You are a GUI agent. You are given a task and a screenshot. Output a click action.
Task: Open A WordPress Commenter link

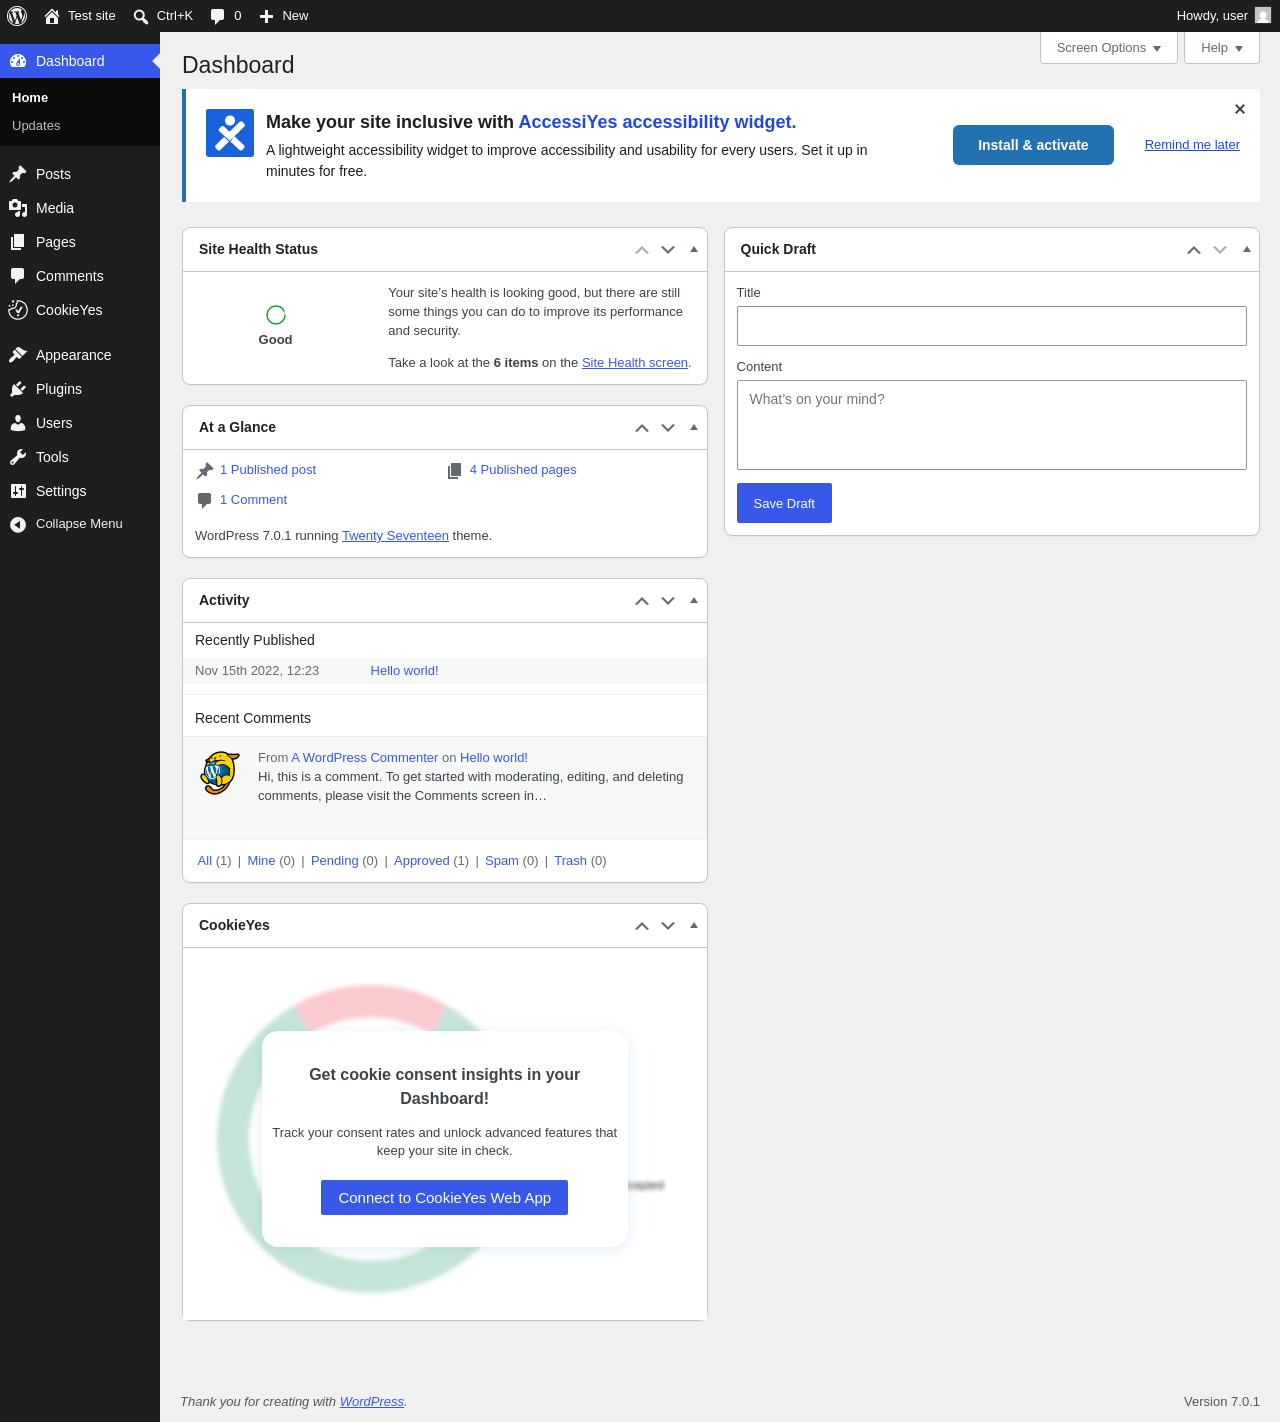[365, 758]
